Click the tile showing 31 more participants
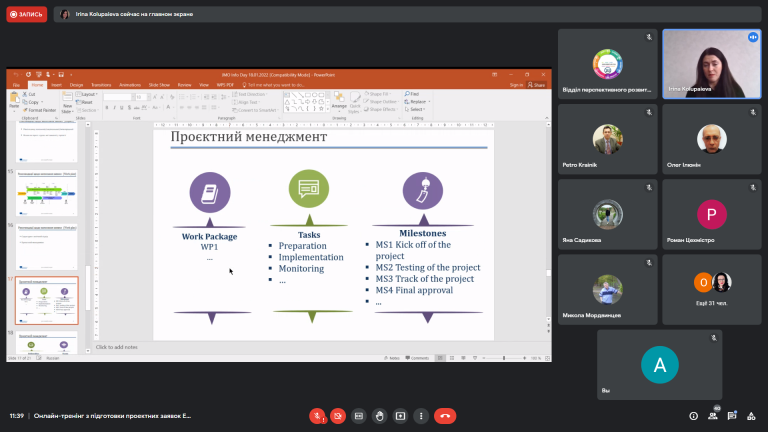768x432 pixels. (712, 289)
